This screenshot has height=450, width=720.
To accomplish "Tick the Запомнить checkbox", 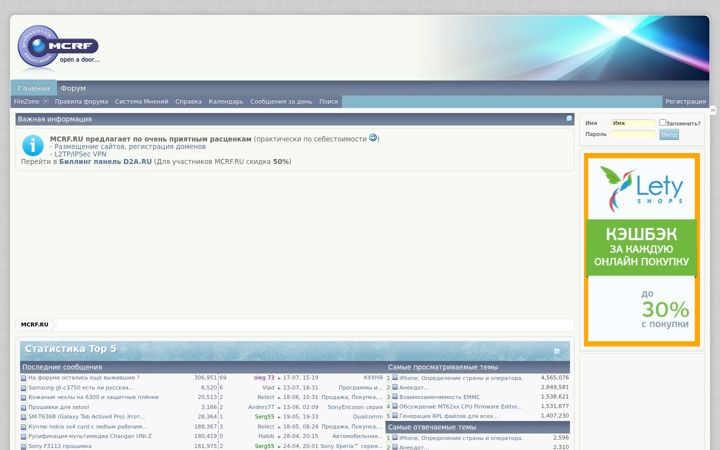I will point(662,123).
